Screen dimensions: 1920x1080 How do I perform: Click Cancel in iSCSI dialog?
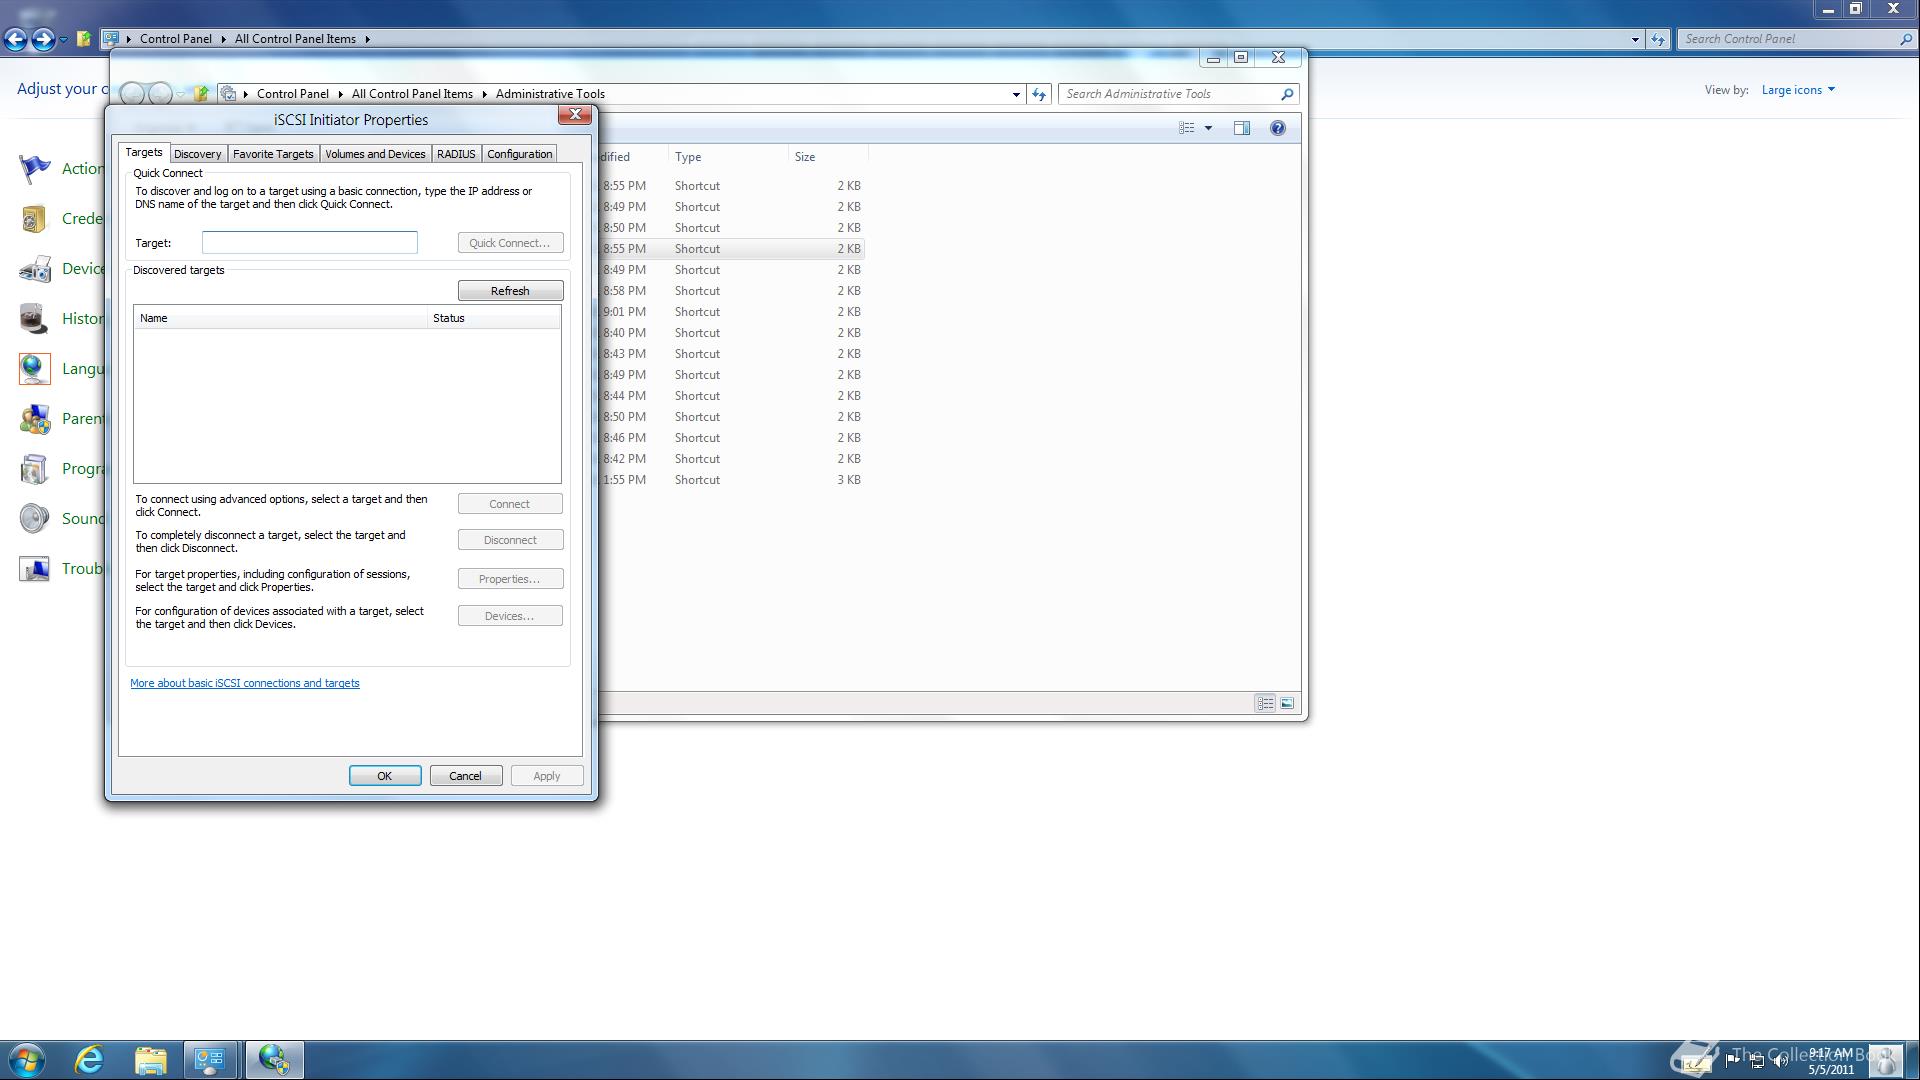click(x=465, y=776)
